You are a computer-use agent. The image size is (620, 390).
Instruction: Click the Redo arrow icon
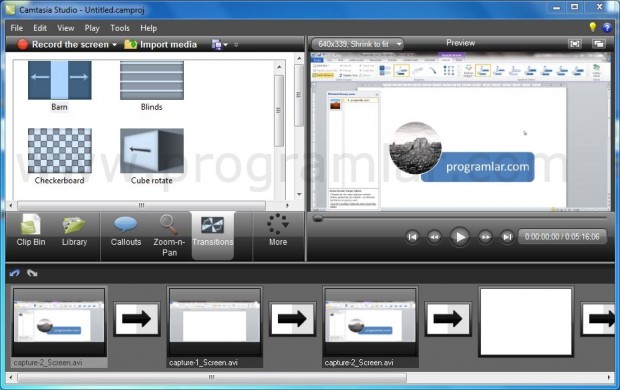(x=32, y=273)
